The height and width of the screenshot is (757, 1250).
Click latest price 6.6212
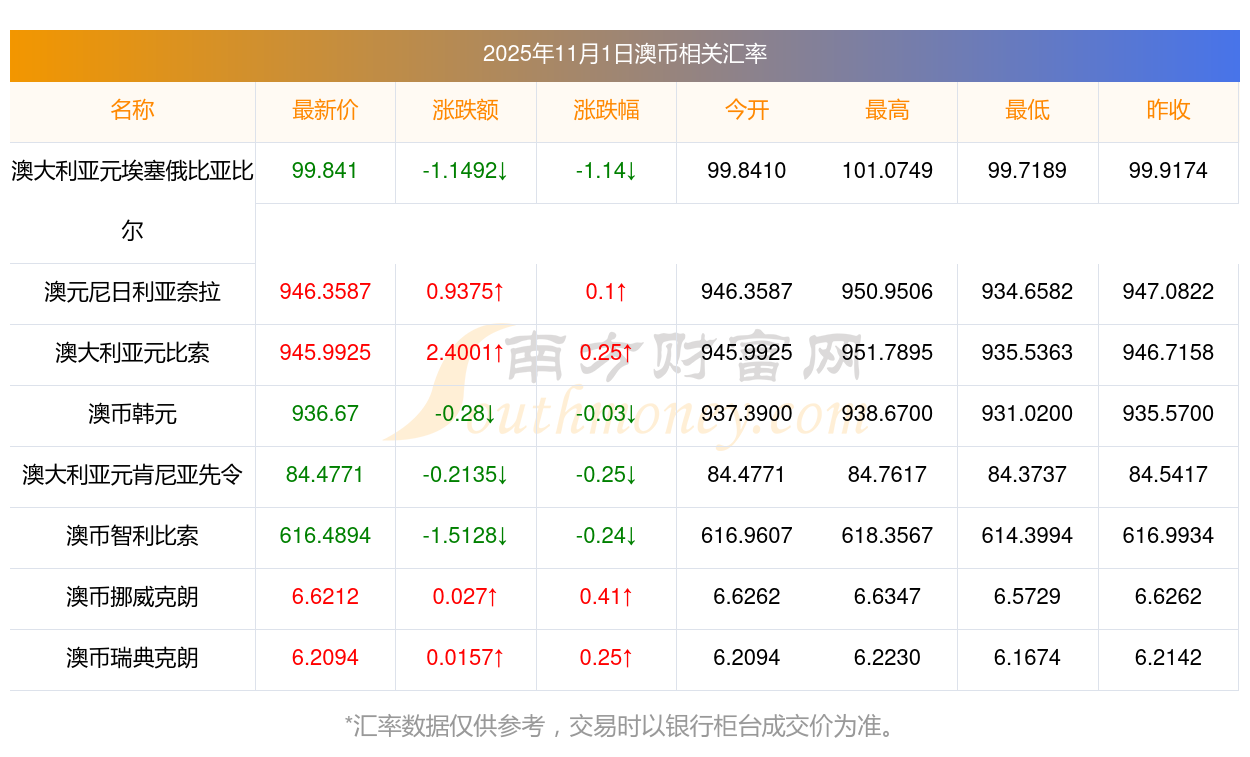tap(325, 597)
